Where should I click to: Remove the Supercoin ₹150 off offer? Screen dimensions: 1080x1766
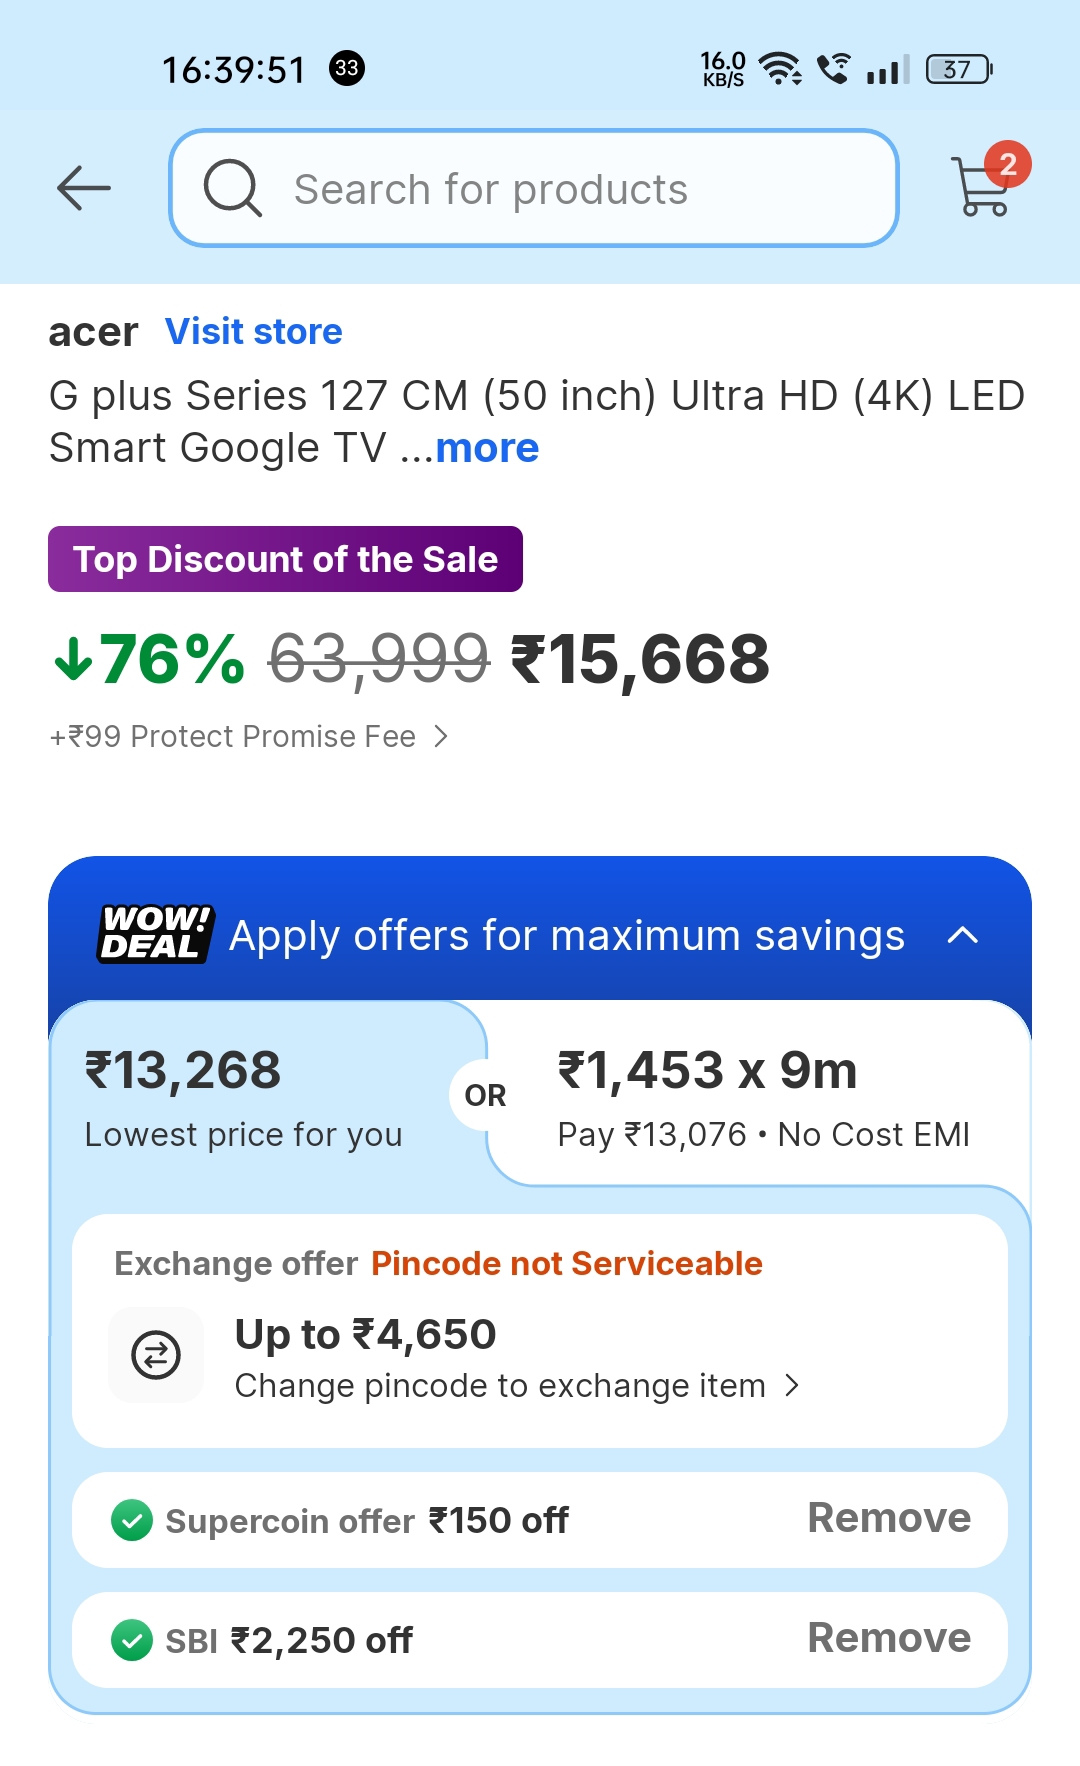[x=888, y=1519]
